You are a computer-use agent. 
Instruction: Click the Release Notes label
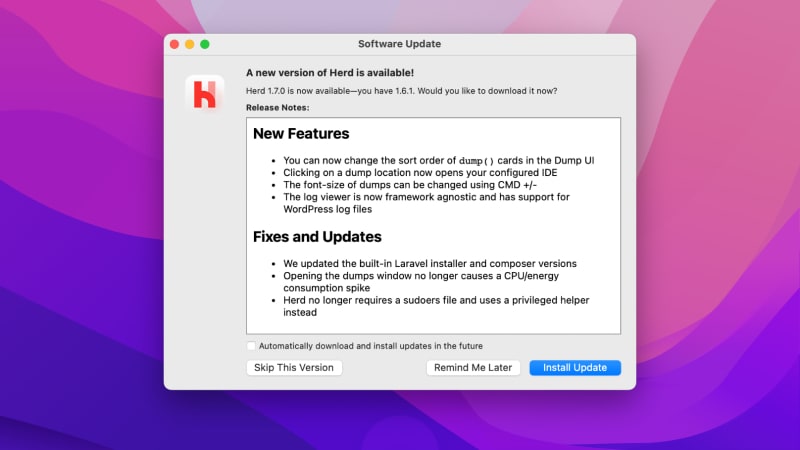coord(278,107)
